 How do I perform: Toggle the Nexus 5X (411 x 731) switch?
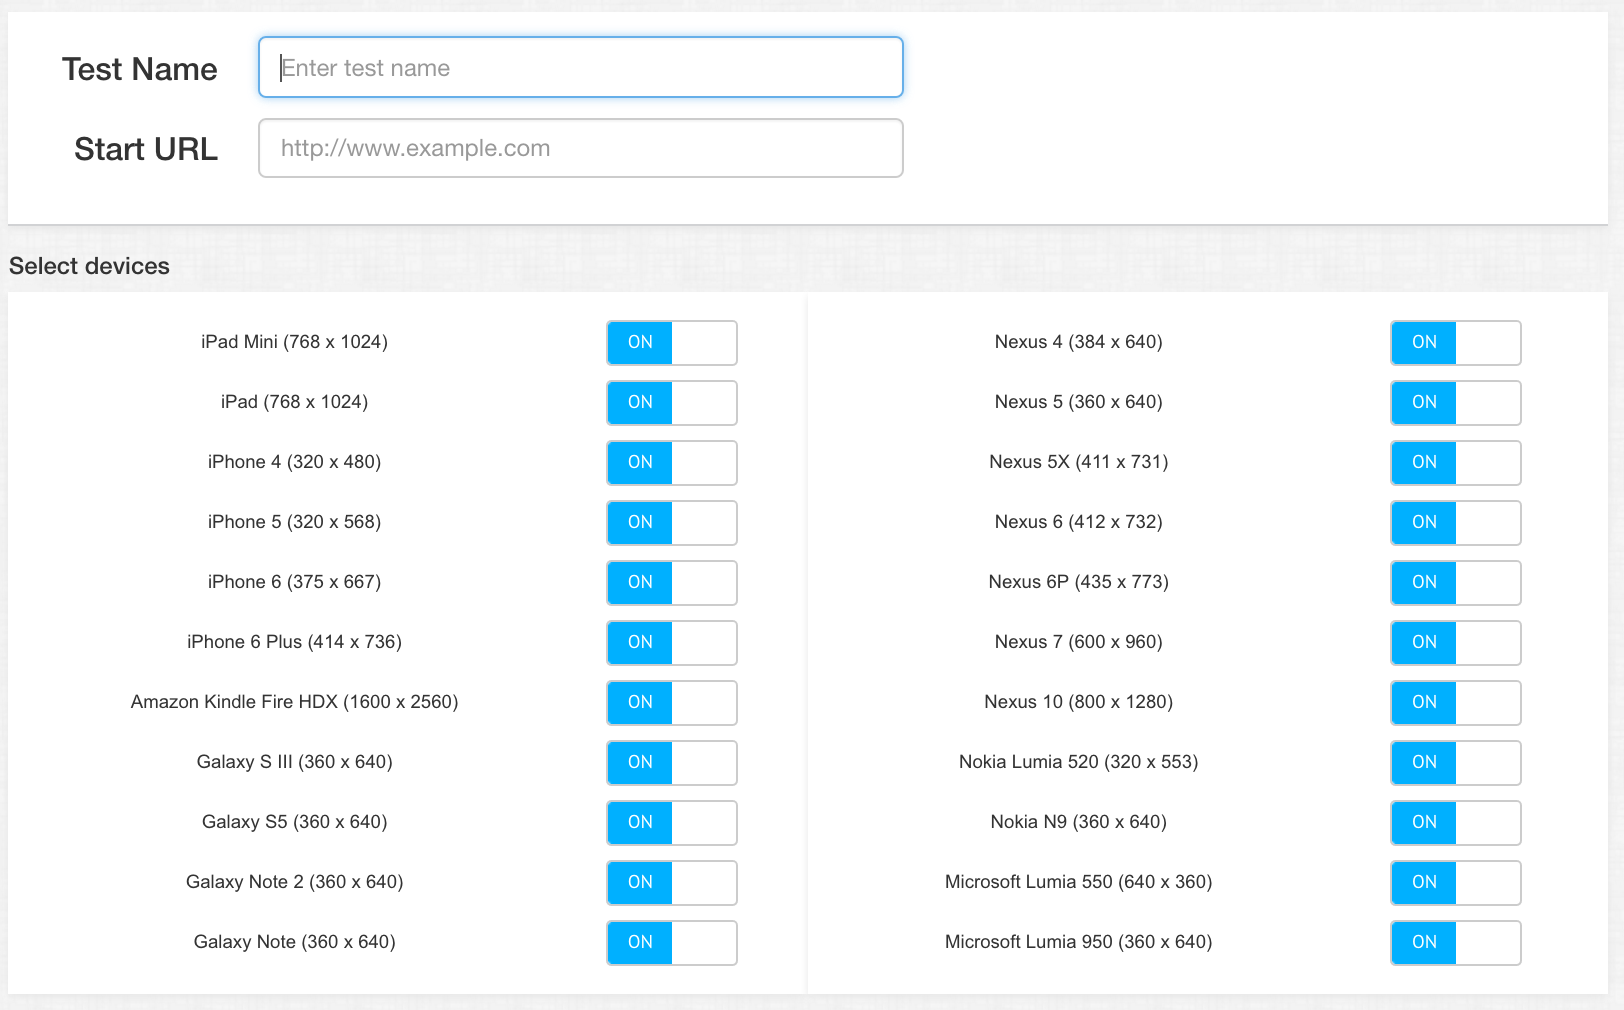(x=1456, y=463)
